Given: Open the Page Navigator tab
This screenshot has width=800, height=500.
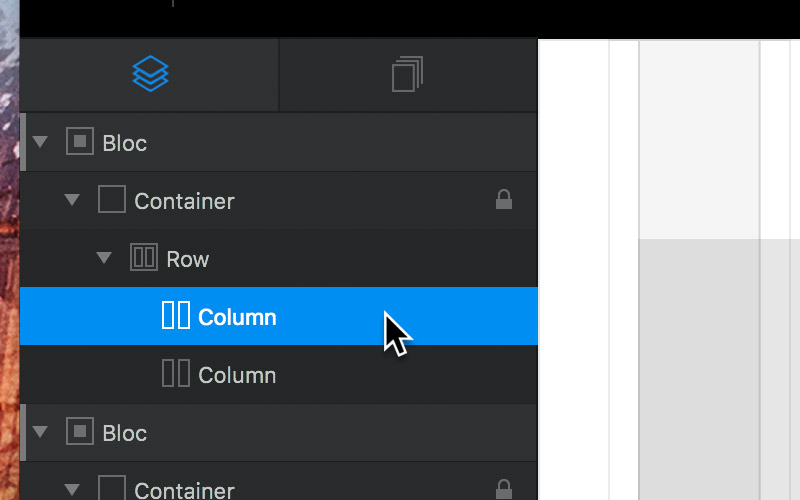Looking at the screenshot, I should point(407,74).
